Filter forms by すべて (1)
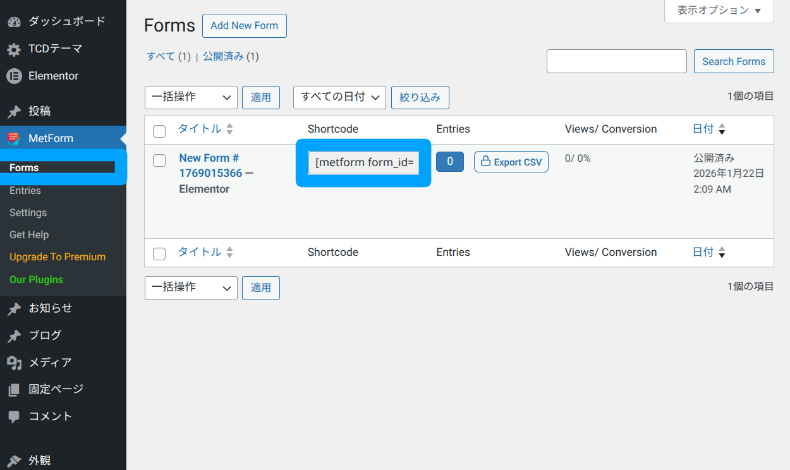The width and height of the screenshot is (790, 470). pos(169,56)
